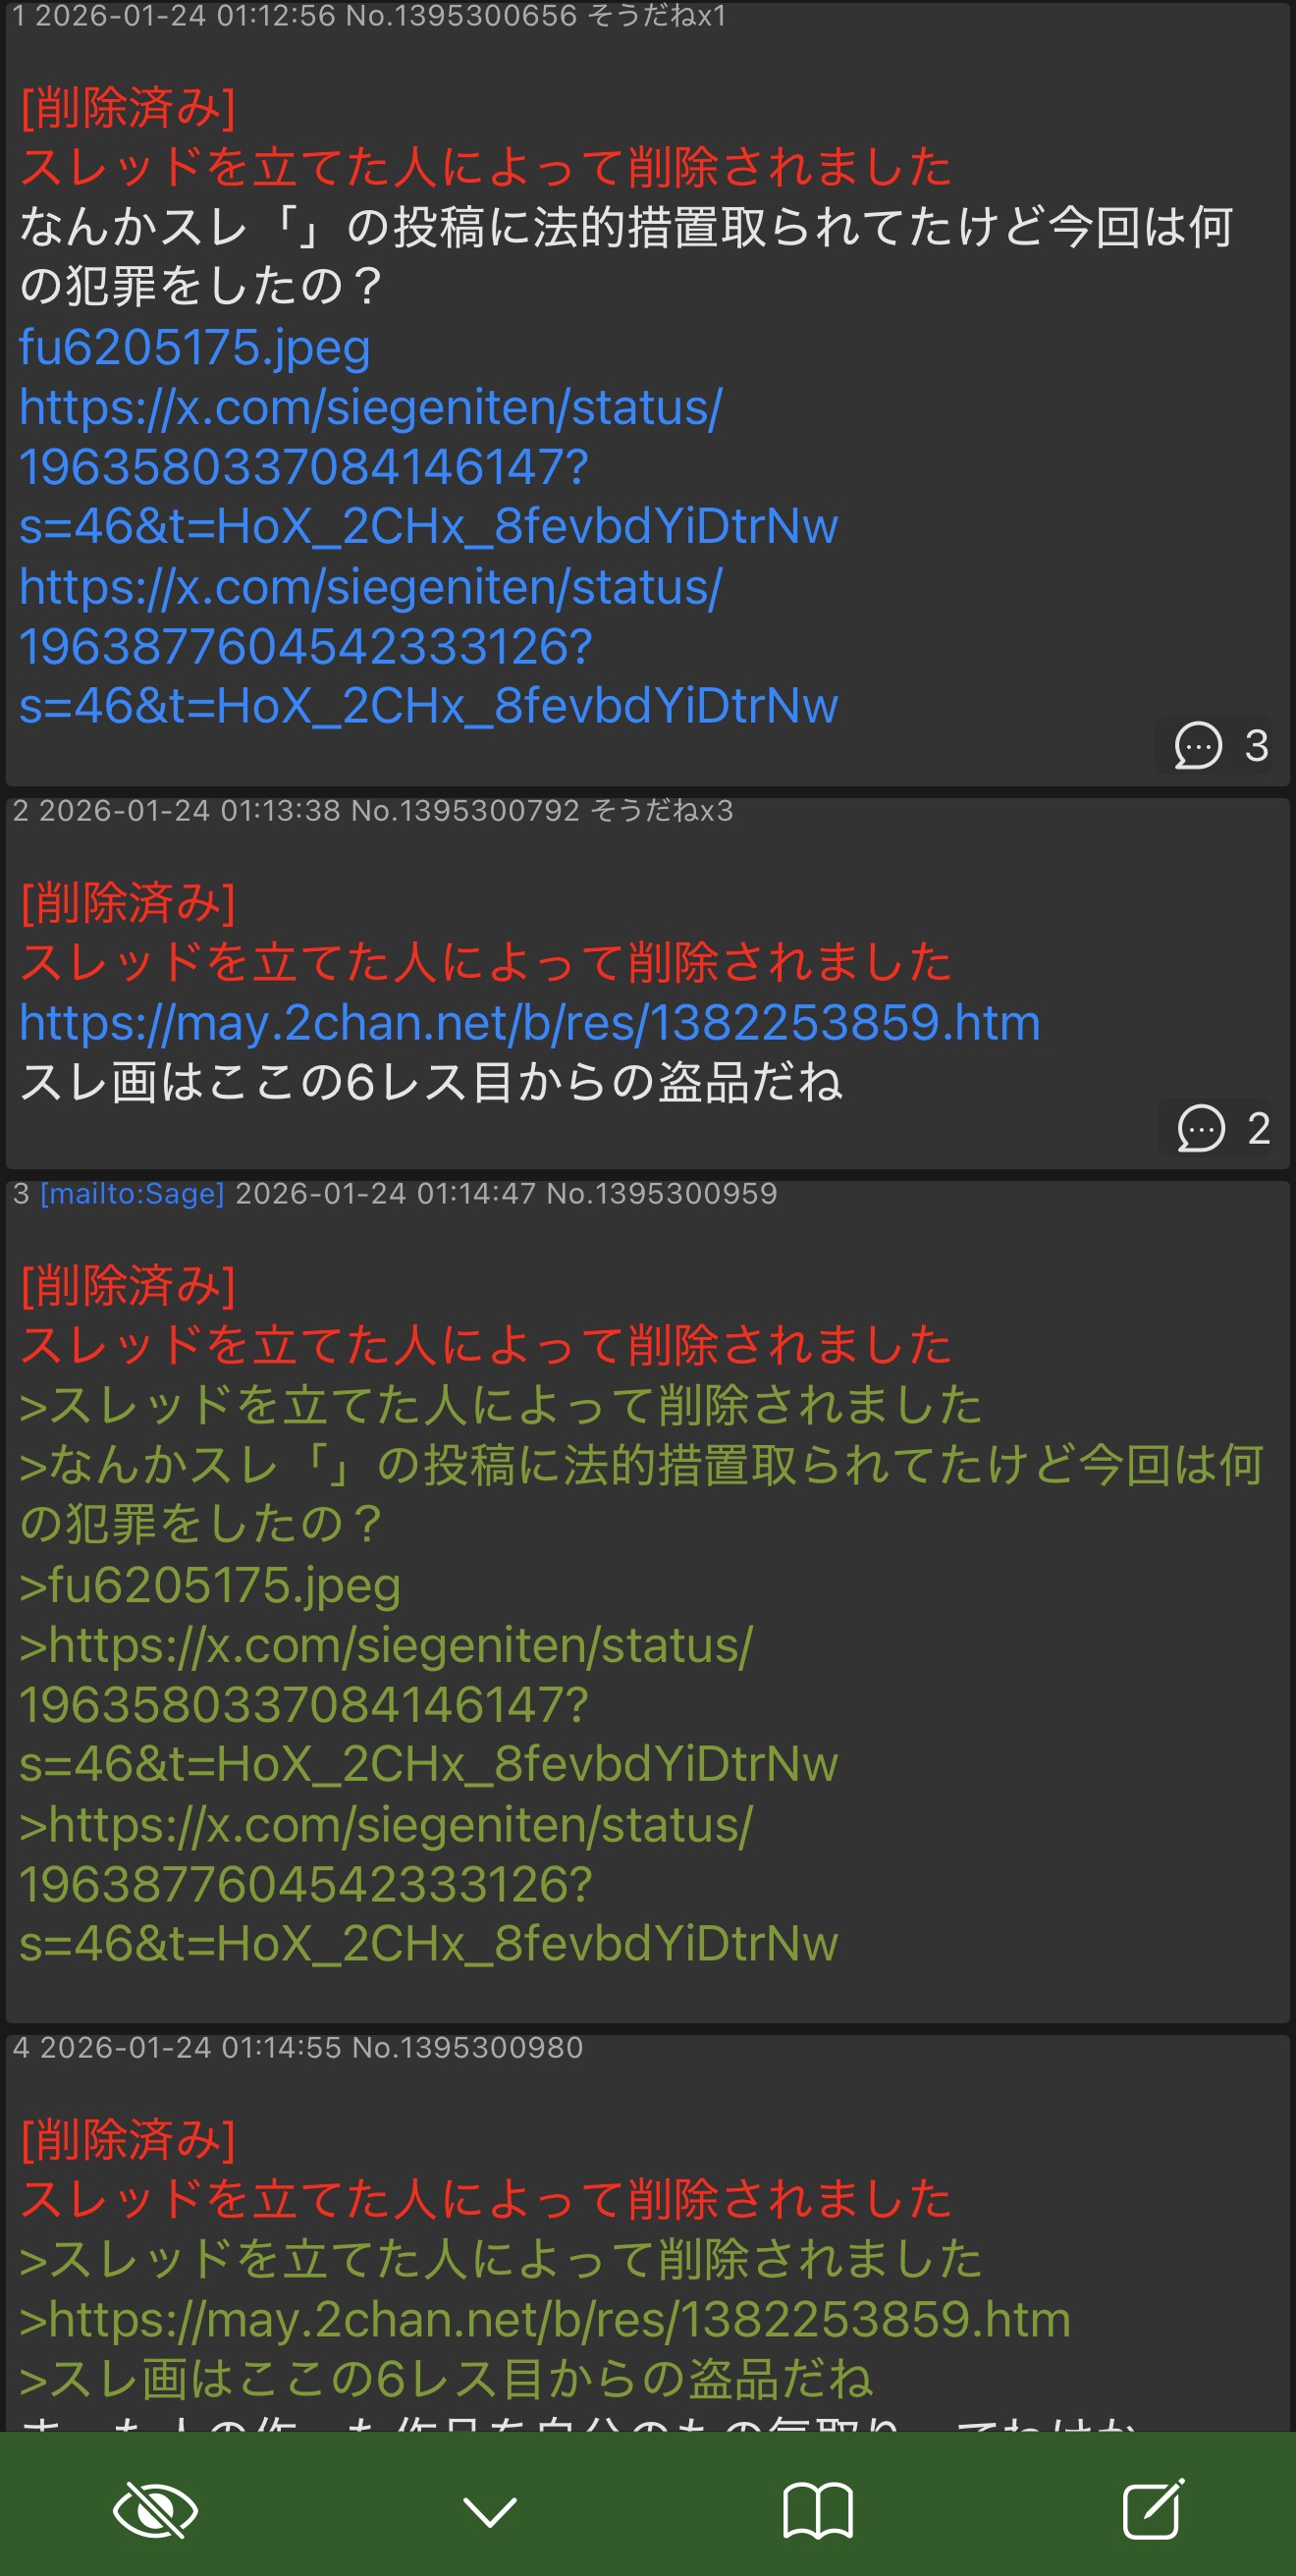Toggle the crossed-eye visibility icon in the bottom bar
The height and width of the screenshot is (2576, 1296).
(155, 2511)
